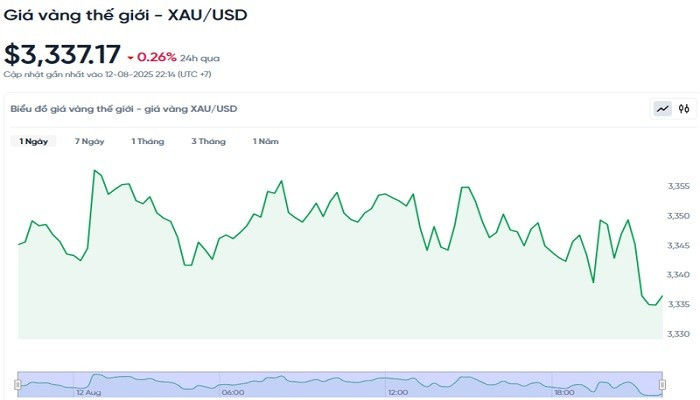700x400 pixels.
Task: Switch to the candlestick chart view
Action: pos(684,109)
